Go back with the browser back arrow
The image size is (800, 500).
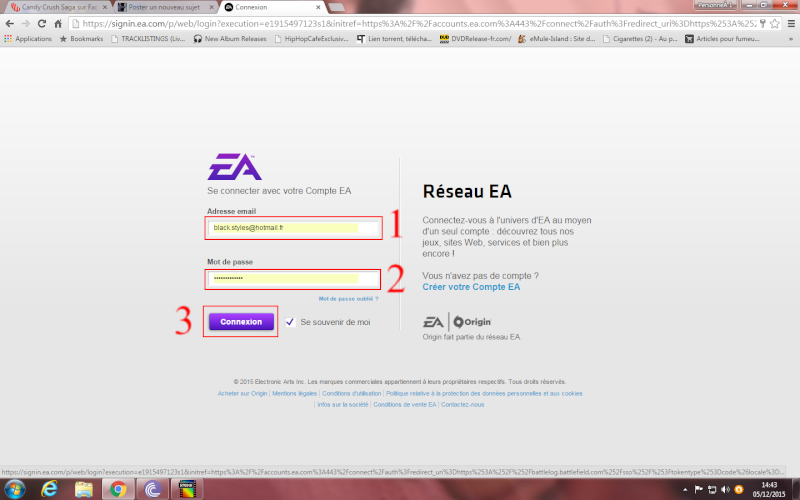10,23
